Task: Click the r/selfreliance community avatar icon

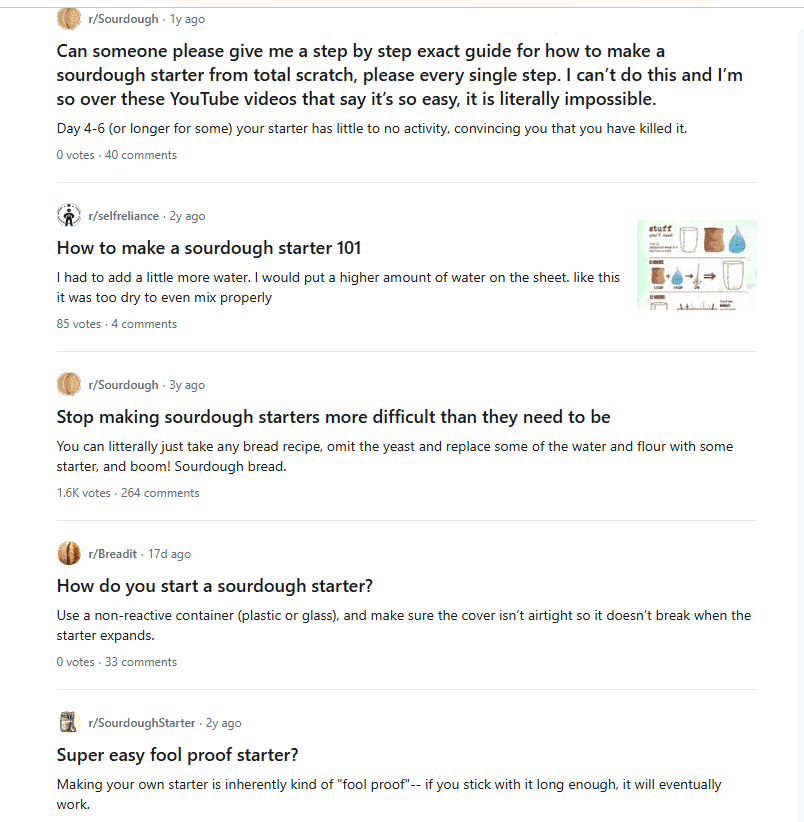Action: click(x=69, y=216)
